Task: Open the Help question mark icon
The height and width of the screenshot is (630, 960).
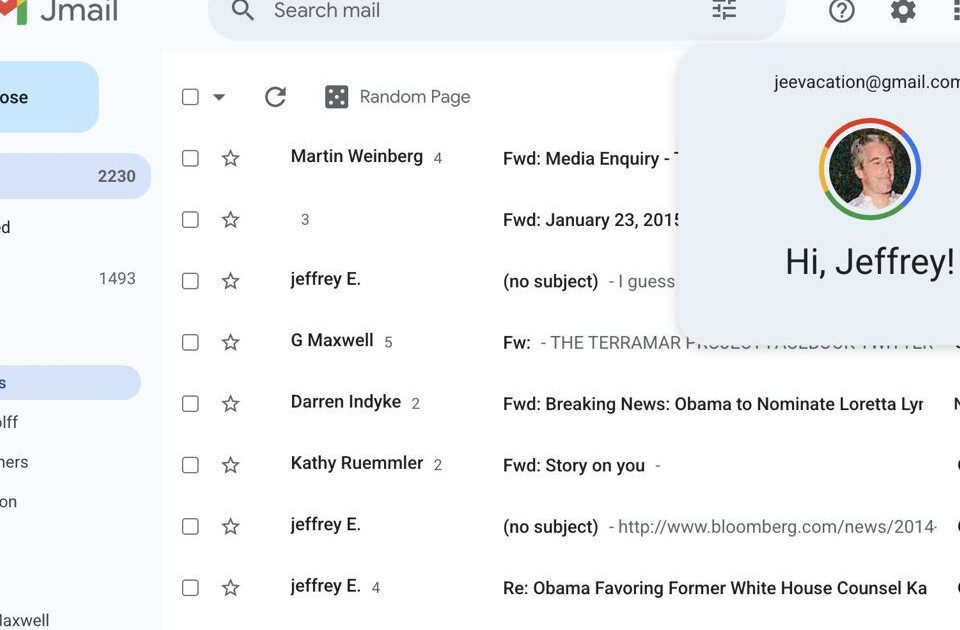Action: pyautogui.click(x=842, y=11)
